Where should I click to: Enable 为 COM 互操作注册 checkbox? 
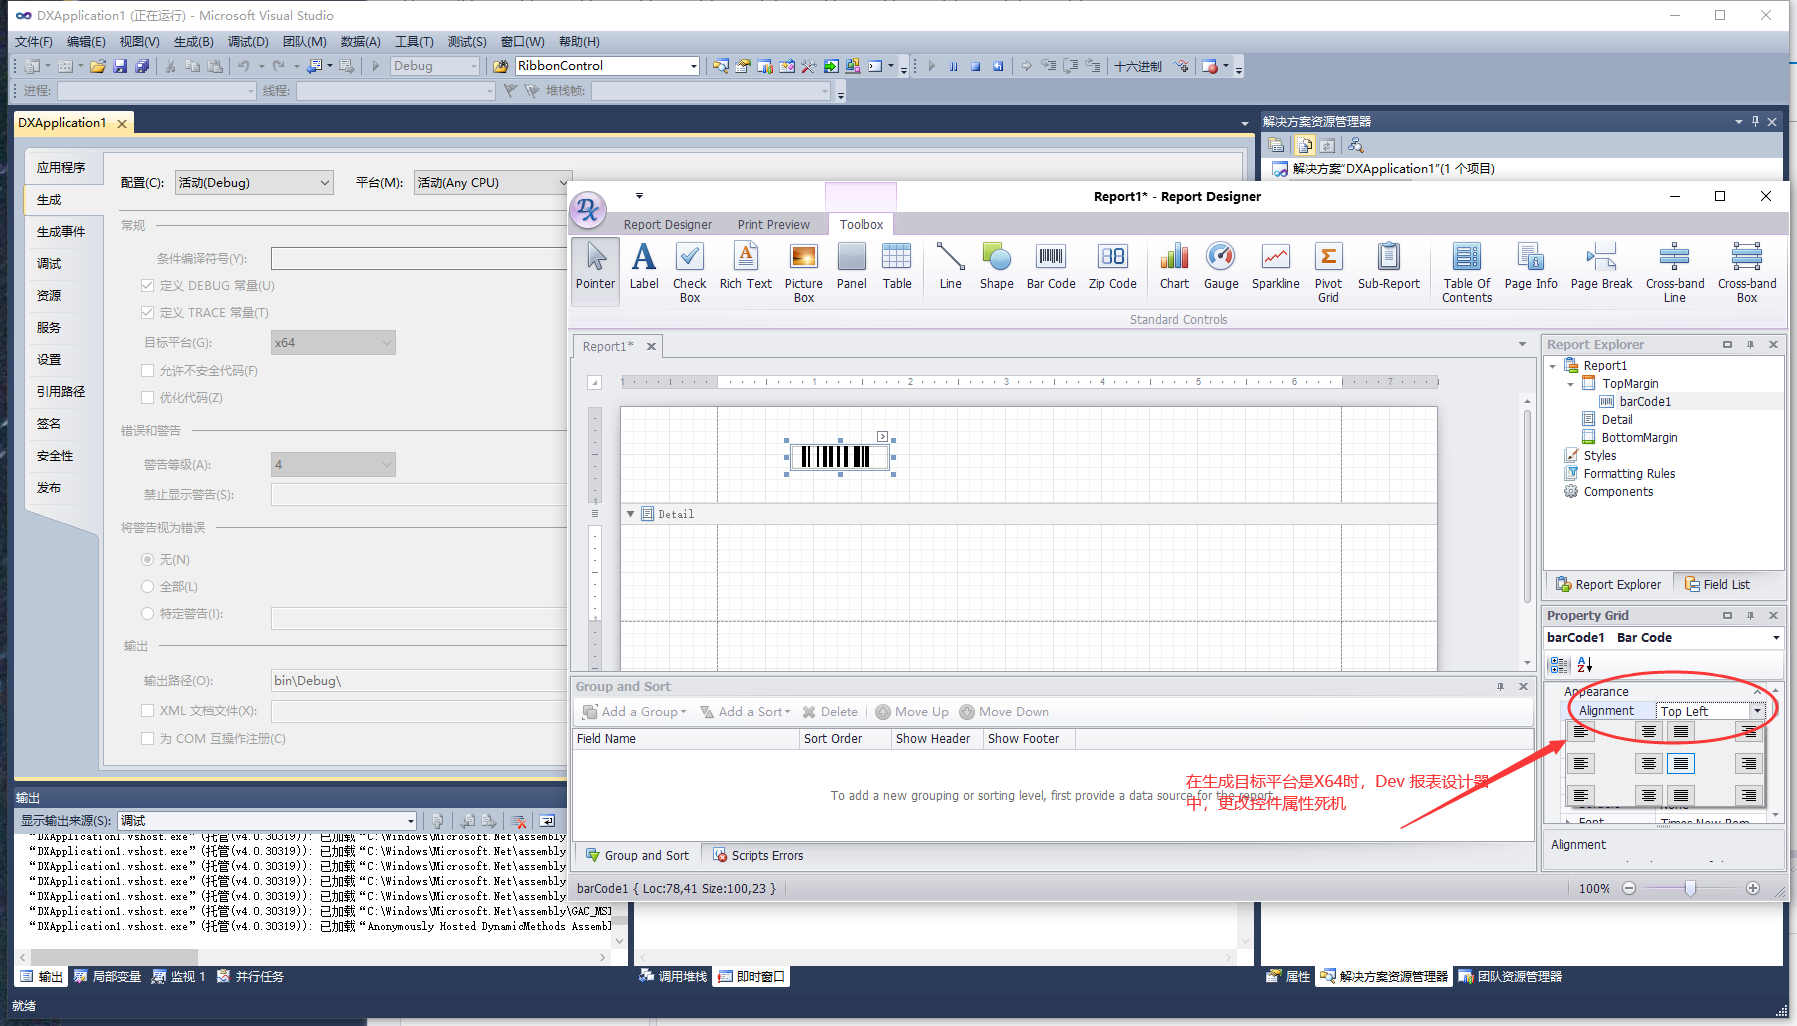[x=148, y=738]
